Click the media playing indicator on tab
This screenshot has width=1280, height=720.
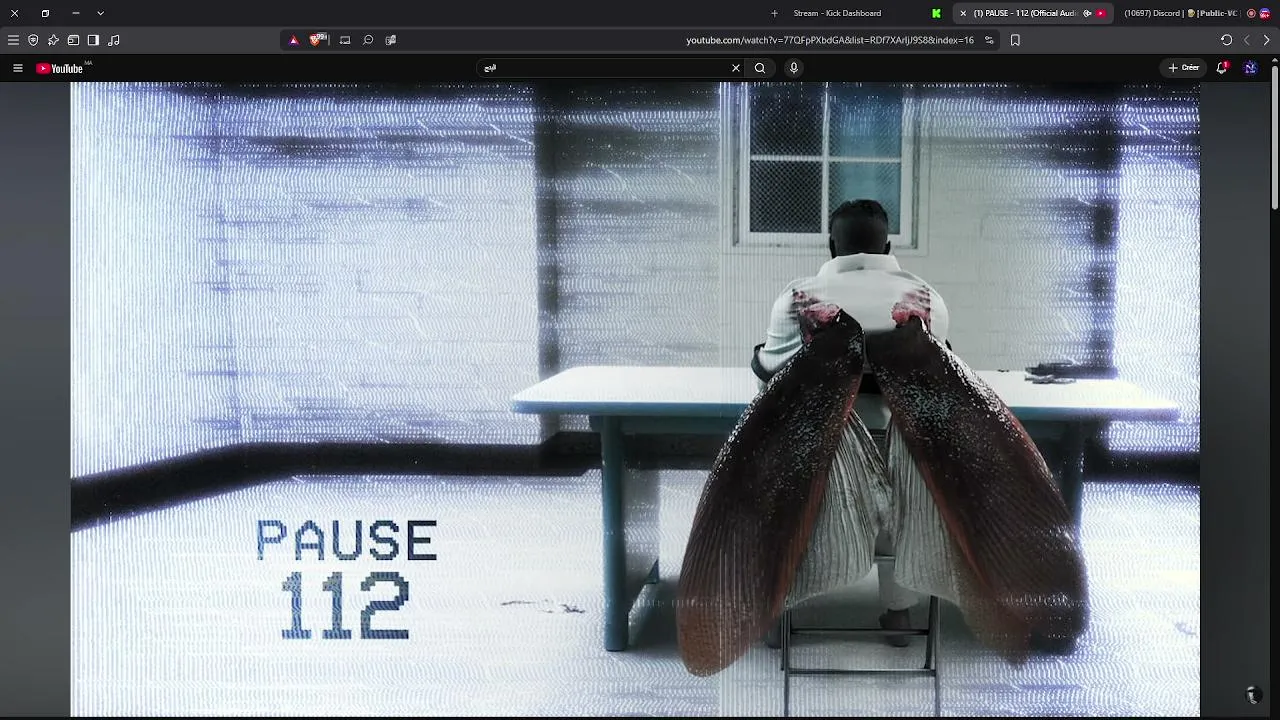tap(1087, 13)
